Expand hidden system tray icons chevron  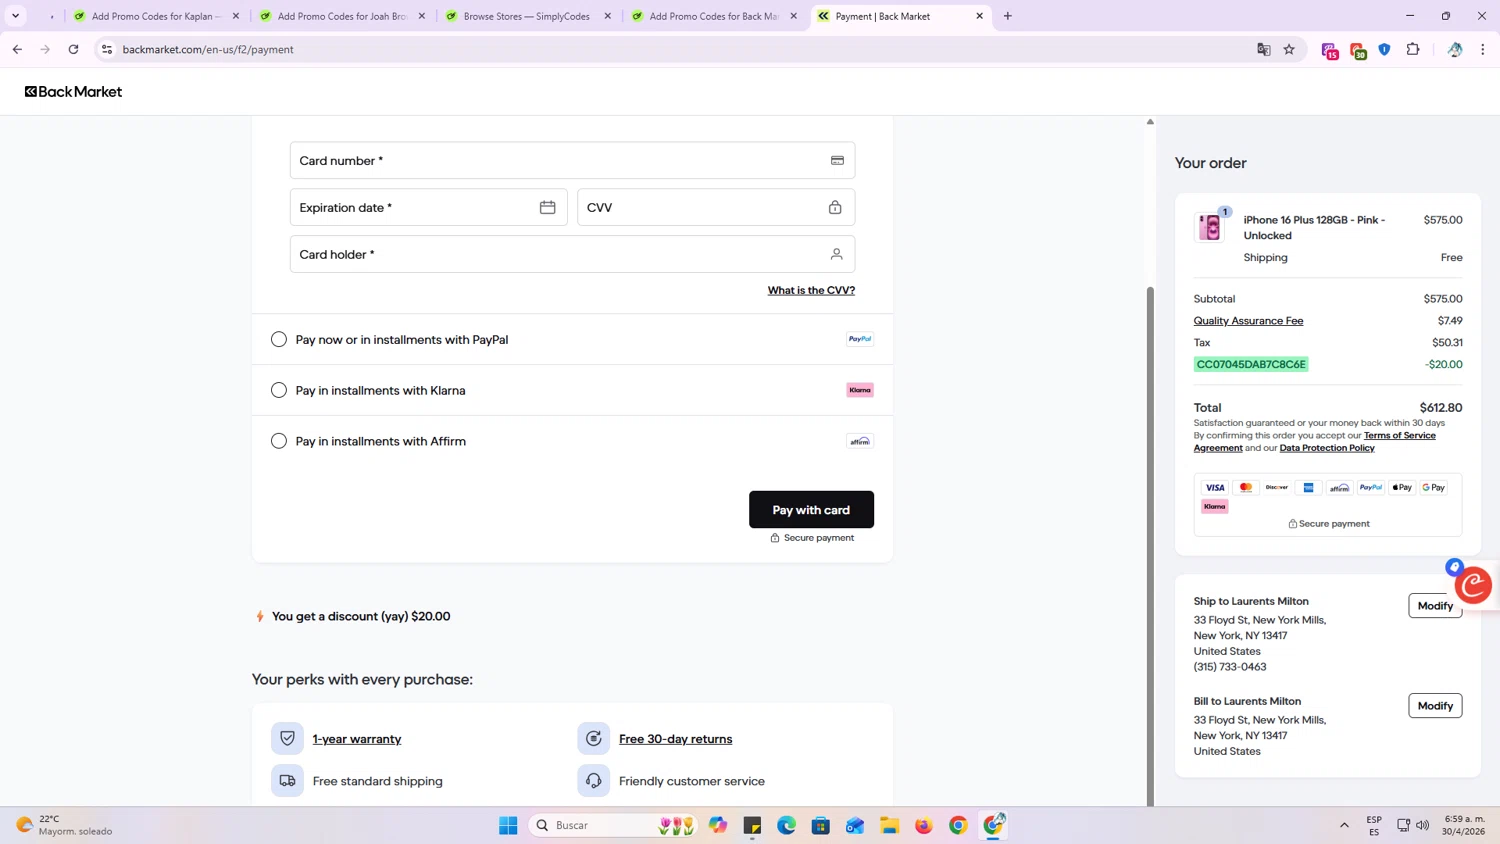click(x=1343, y=825)
